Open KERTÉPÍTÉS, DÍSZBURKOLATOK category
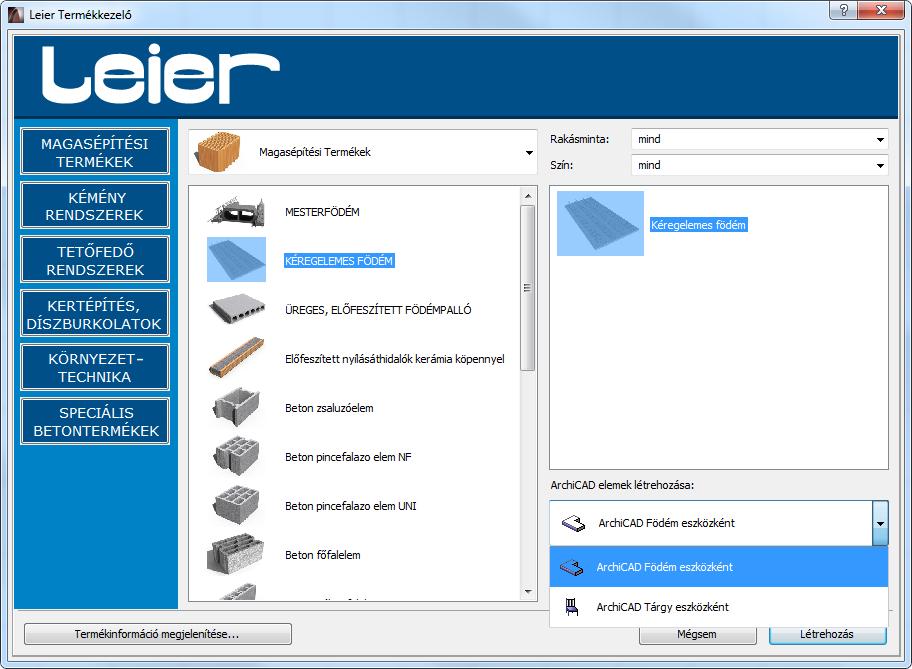Viewport: 912px width, 669px height. (x=95, y=314)
